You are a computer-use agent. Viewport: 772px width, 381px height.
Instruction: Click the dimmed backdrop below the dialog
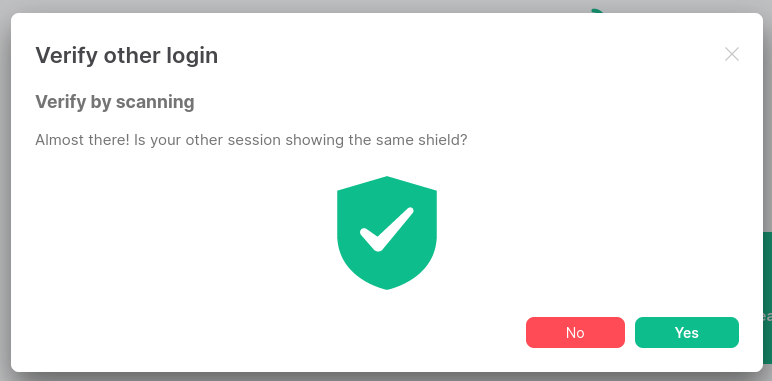click(386, 377)
